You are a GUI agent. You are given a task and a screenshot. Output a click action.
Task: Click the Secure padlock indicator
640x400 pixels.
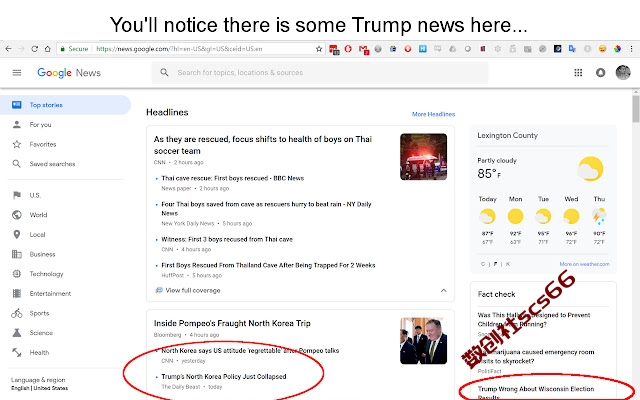(74, 49)
